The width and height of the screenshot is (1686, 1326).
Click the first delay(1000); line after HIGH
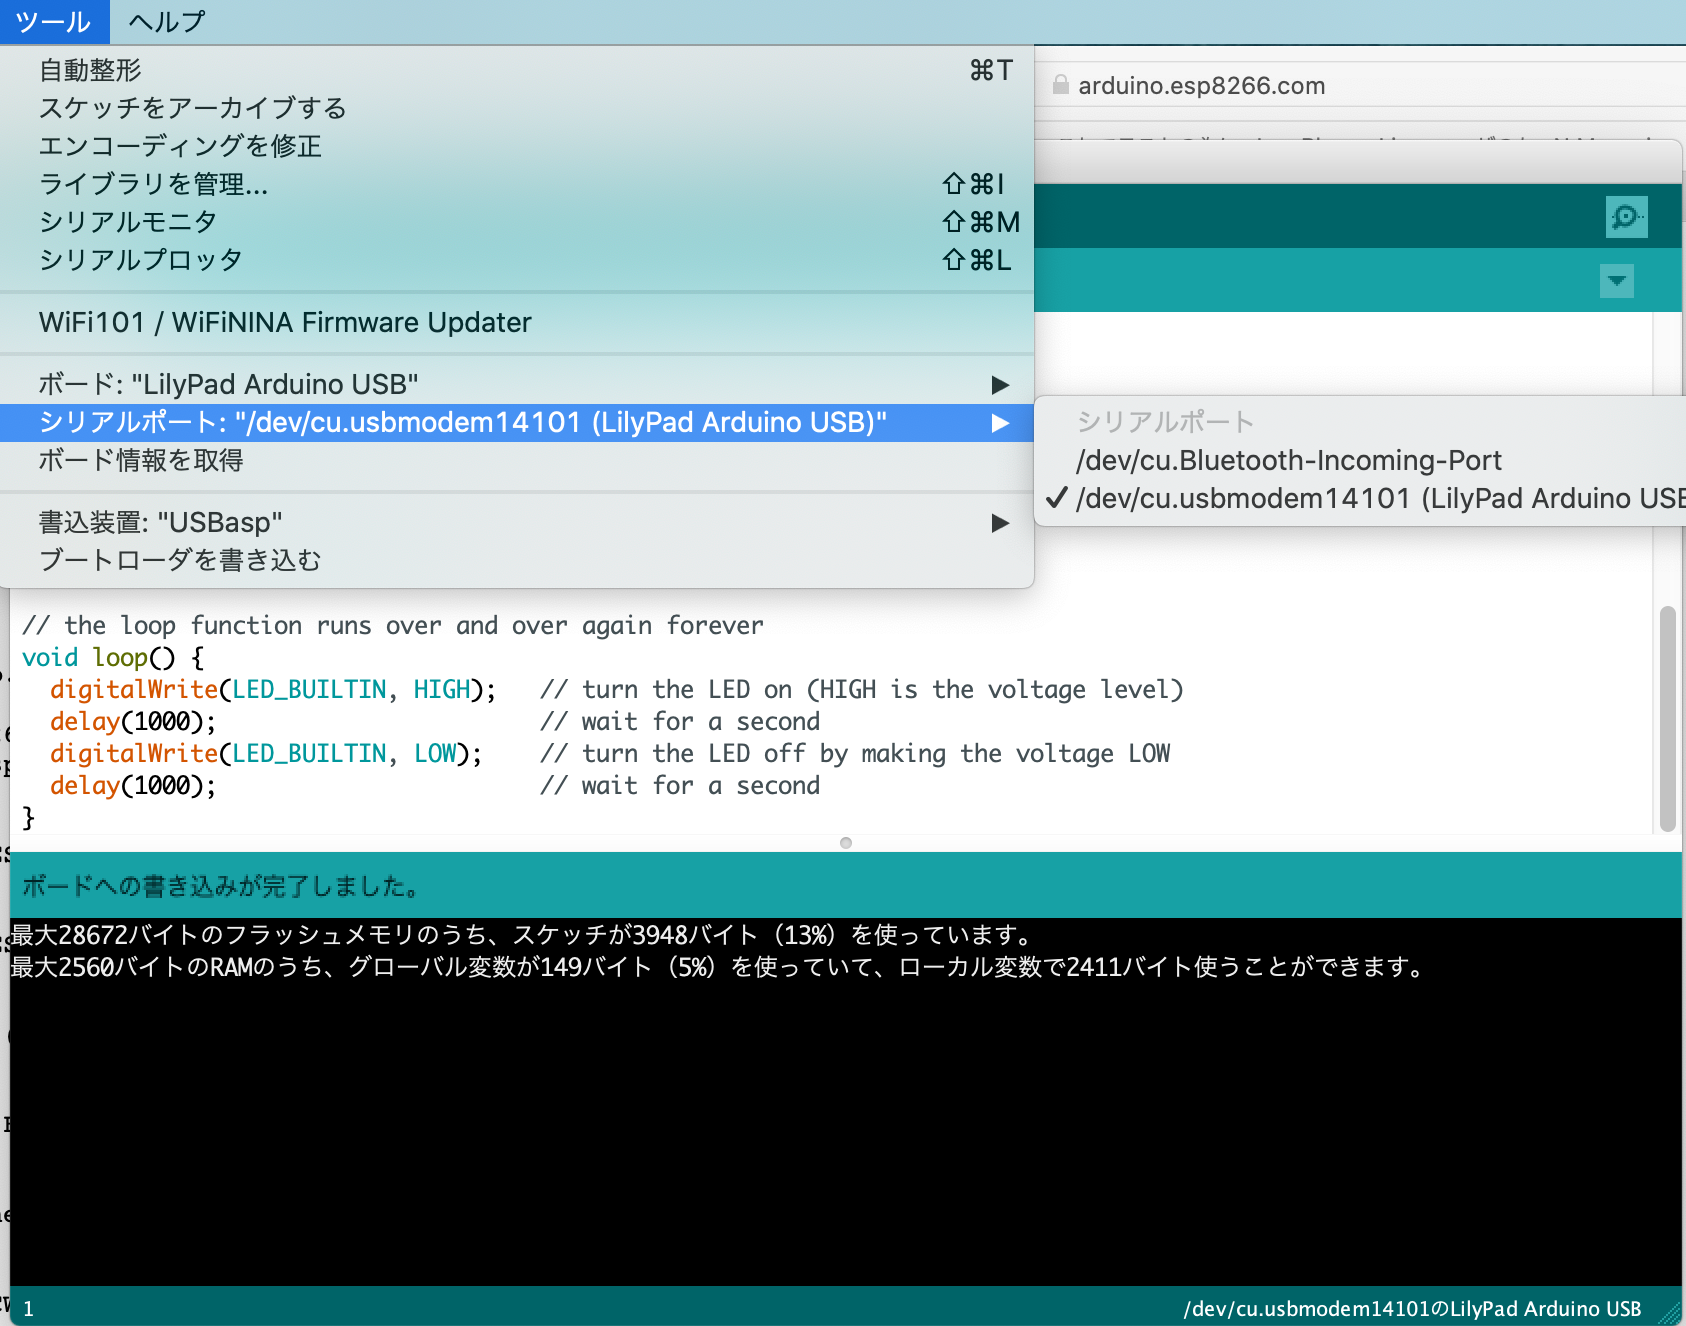click(x=133, y=721)
